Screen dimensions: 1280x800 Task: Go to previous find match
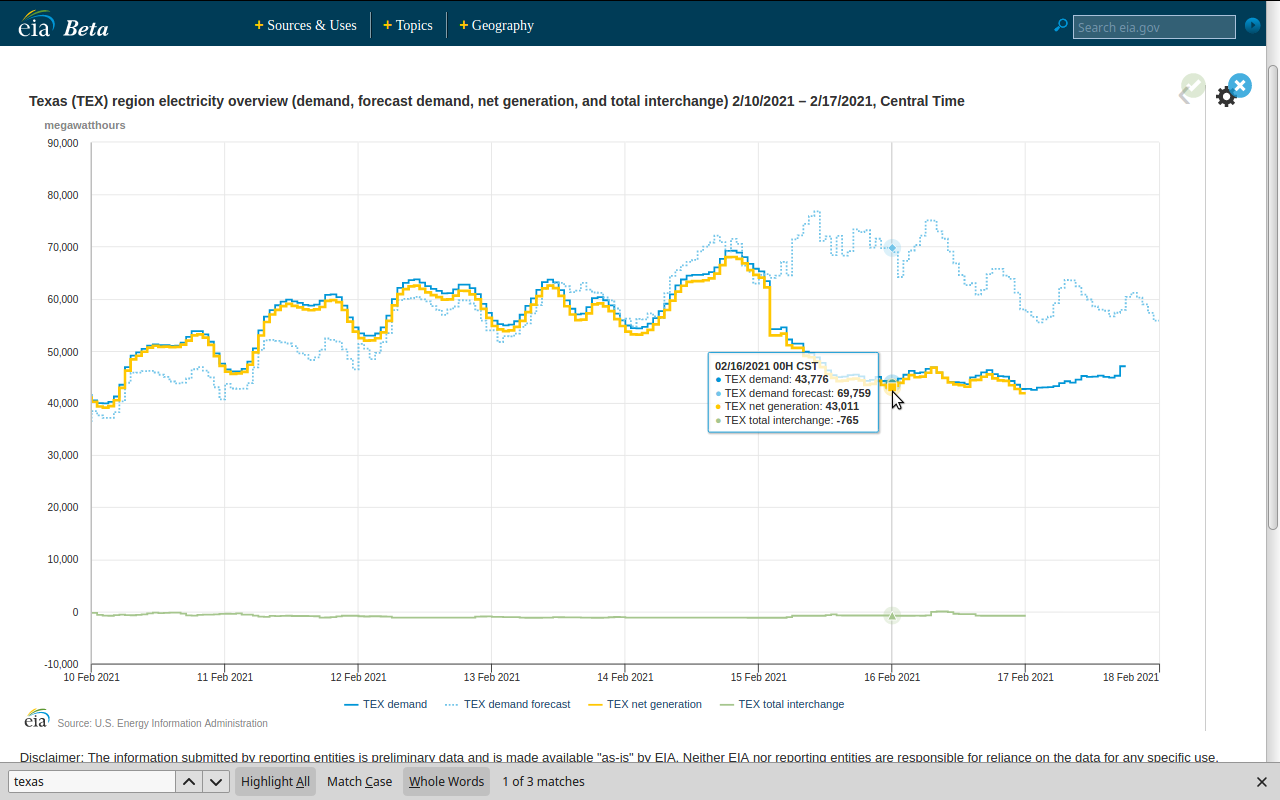pyautogui.click(x=189, y=782)
